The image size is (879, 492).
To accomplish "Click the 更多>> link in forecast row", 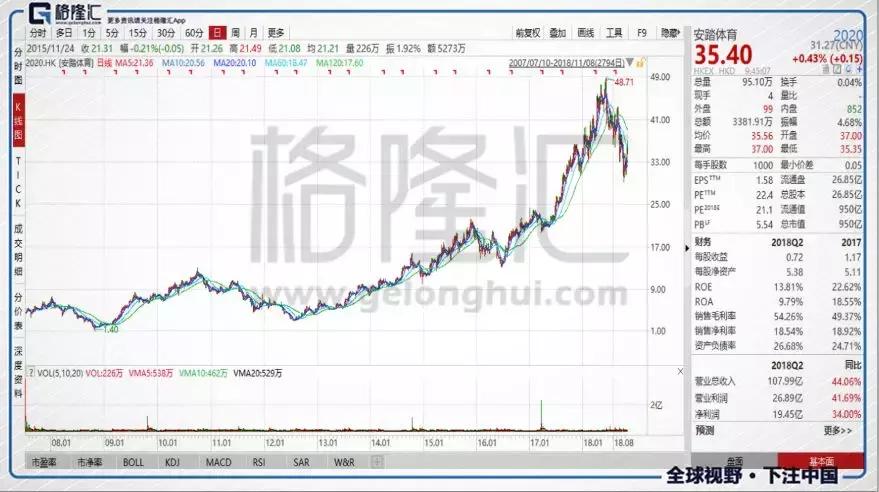I will (x=838, y=430).
